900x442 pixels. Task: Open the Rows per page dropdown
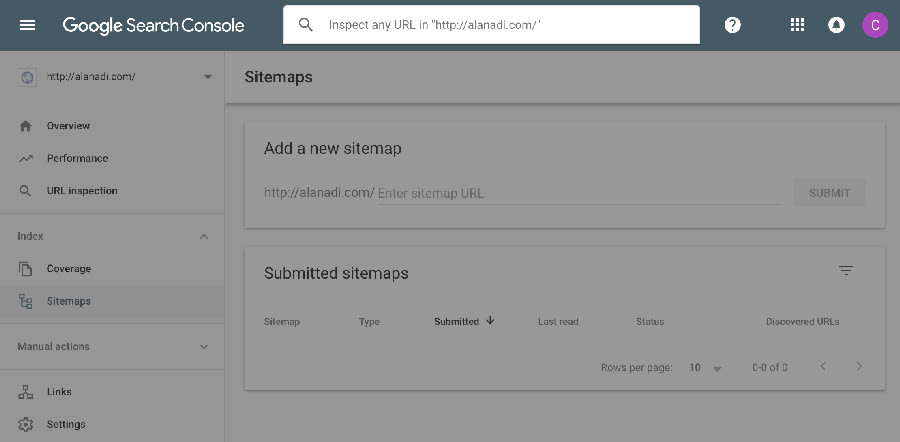click(705, 368)
